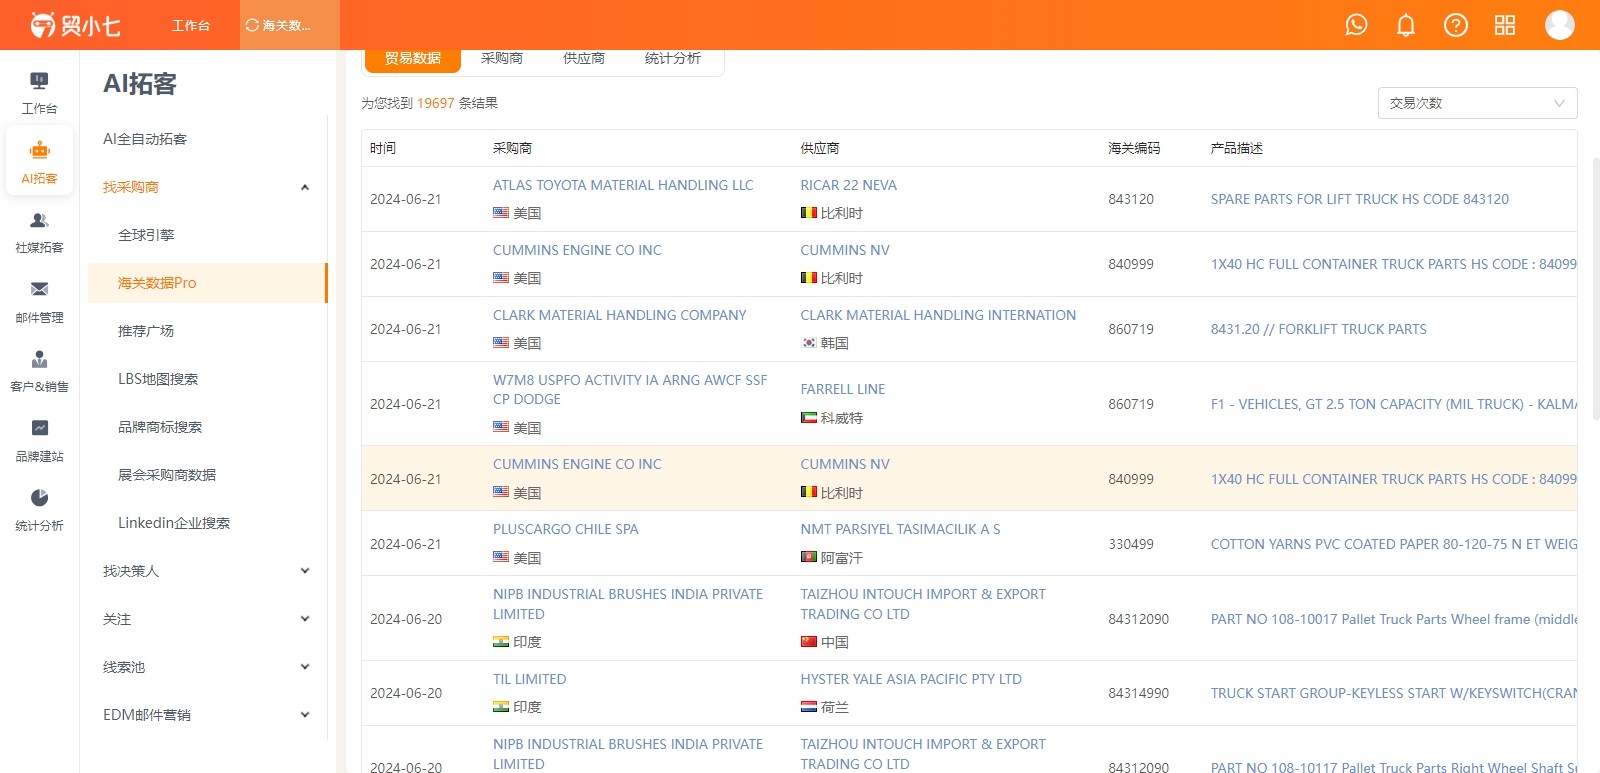This screenshot has height=773, width=1600.
Task: Open notifications bell icon
Action: [1406, 25]
